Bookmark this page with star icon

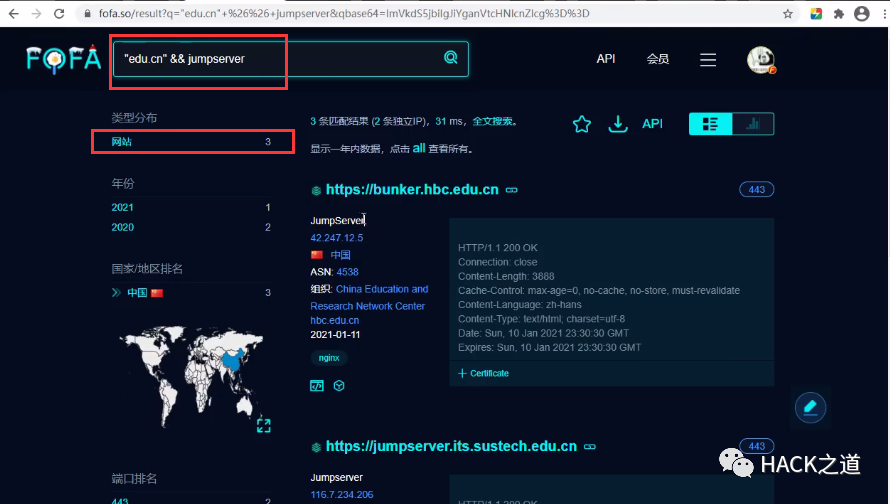pyautogui.click(x=788, y=14)
